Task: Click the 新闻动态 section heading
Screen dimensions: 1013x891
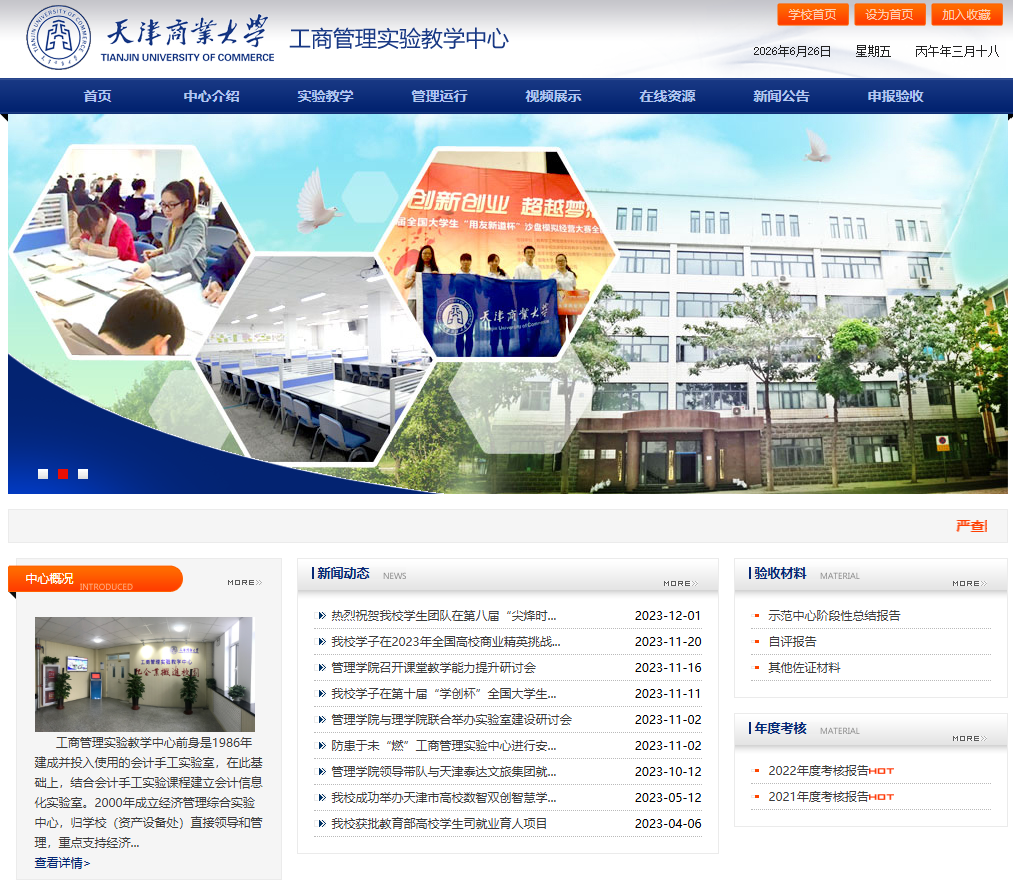Action: coord(343,573)
